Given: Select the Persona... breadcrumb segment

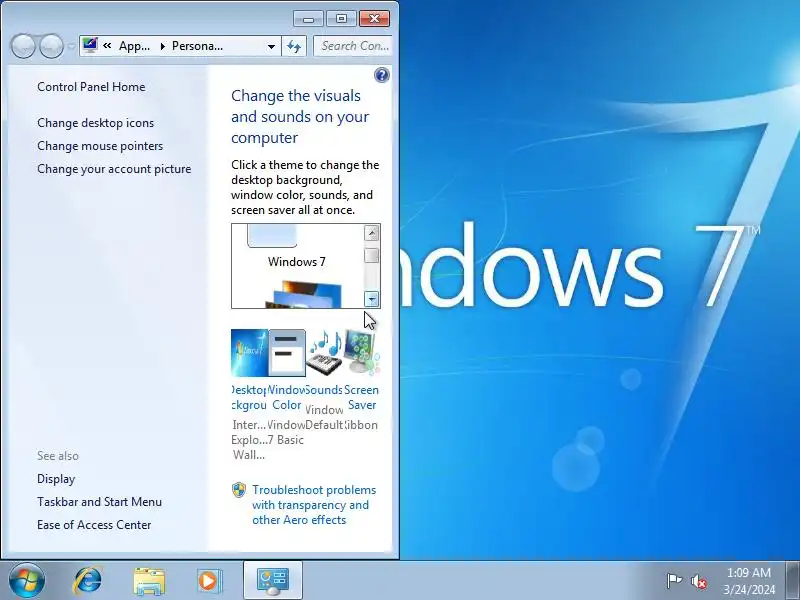Looking at the screenshot, I should click(x=197, y=46).
